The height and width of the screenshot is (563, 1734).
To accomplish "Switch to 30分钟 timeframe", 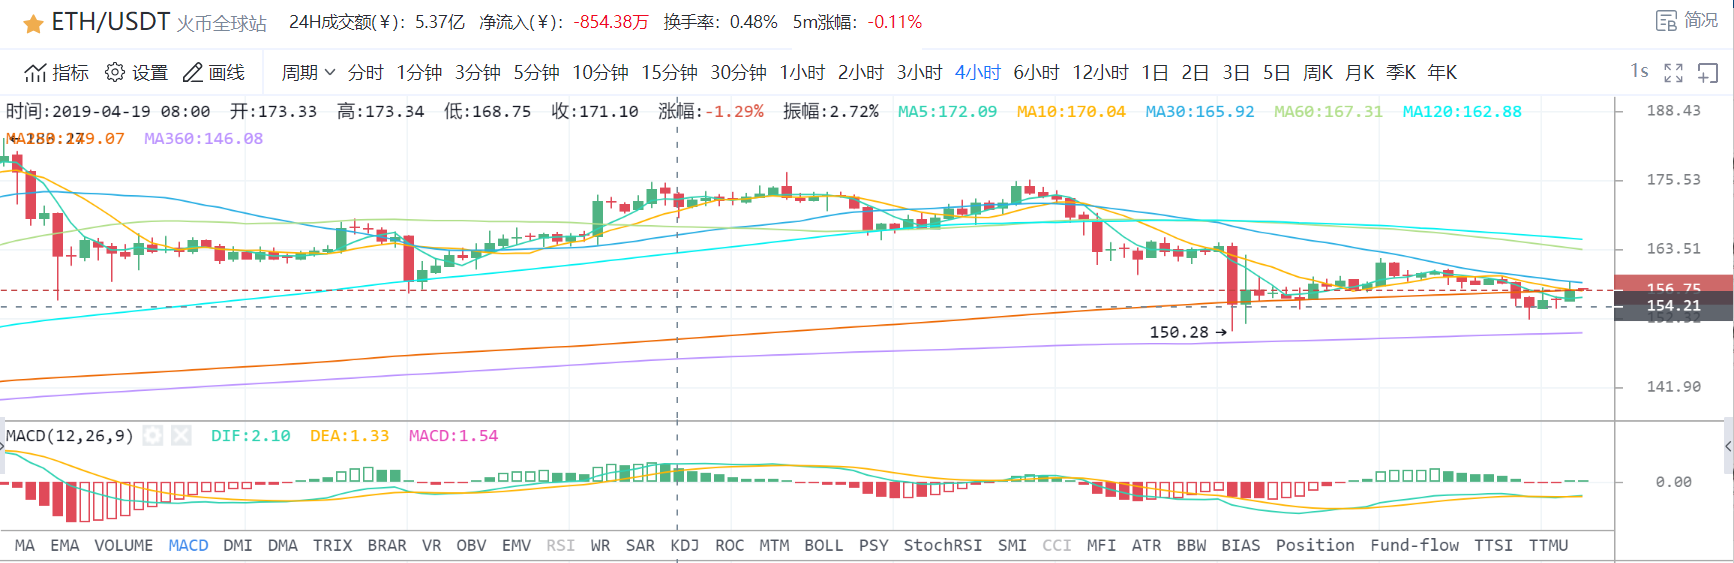I will 739,73.
